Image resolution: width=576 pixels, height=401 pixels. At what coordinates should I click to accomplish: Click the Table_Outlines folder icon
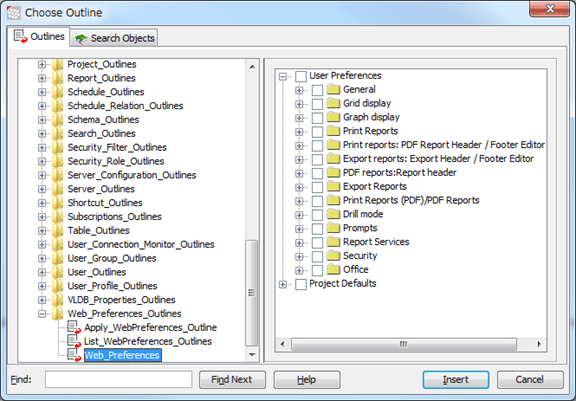tap(58, 231)
